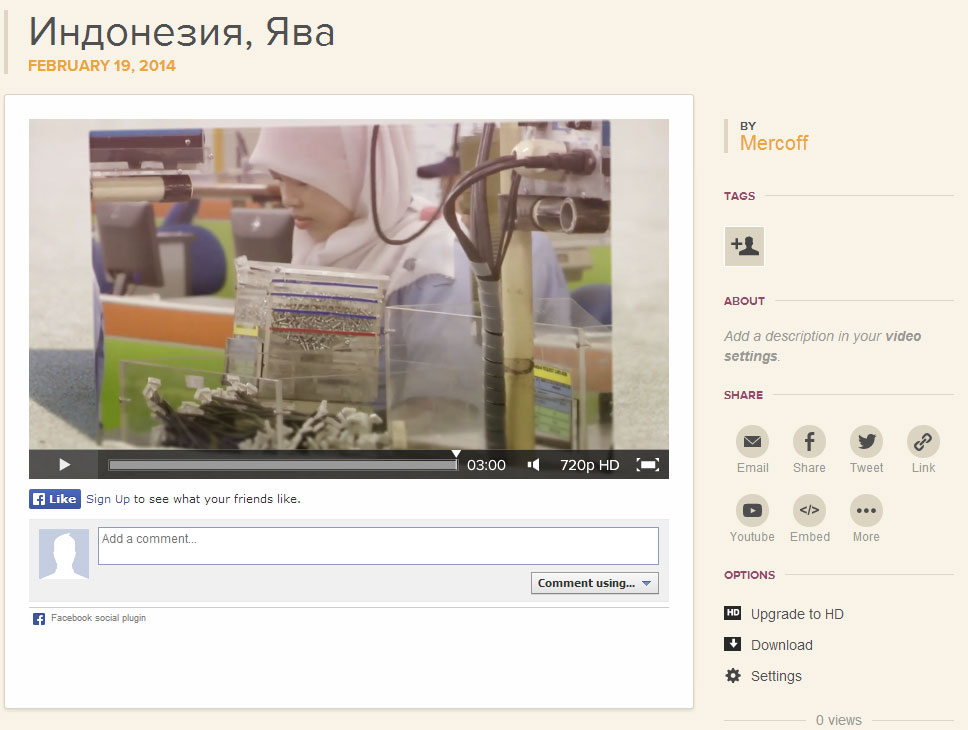Viewport: 968px width, 730px height.
Task: Share the video by Email
Action: click(x=752, y=449)
